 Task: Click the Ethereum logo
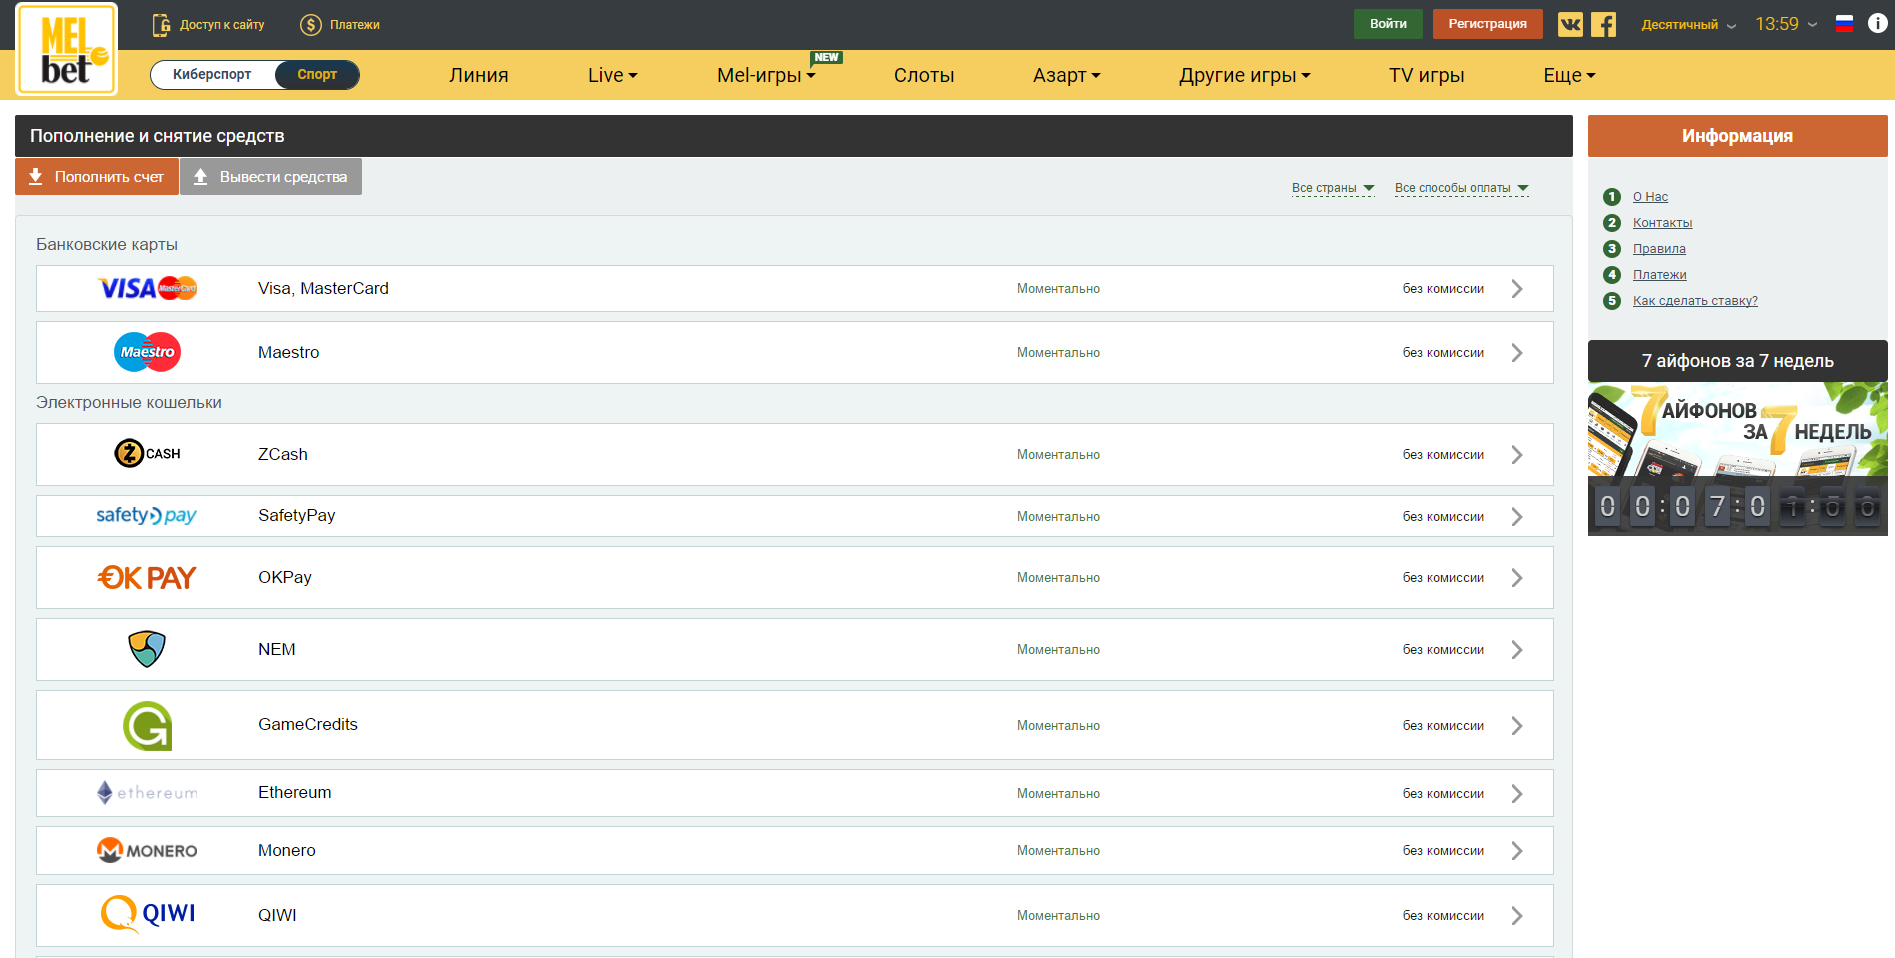point(147,792)
